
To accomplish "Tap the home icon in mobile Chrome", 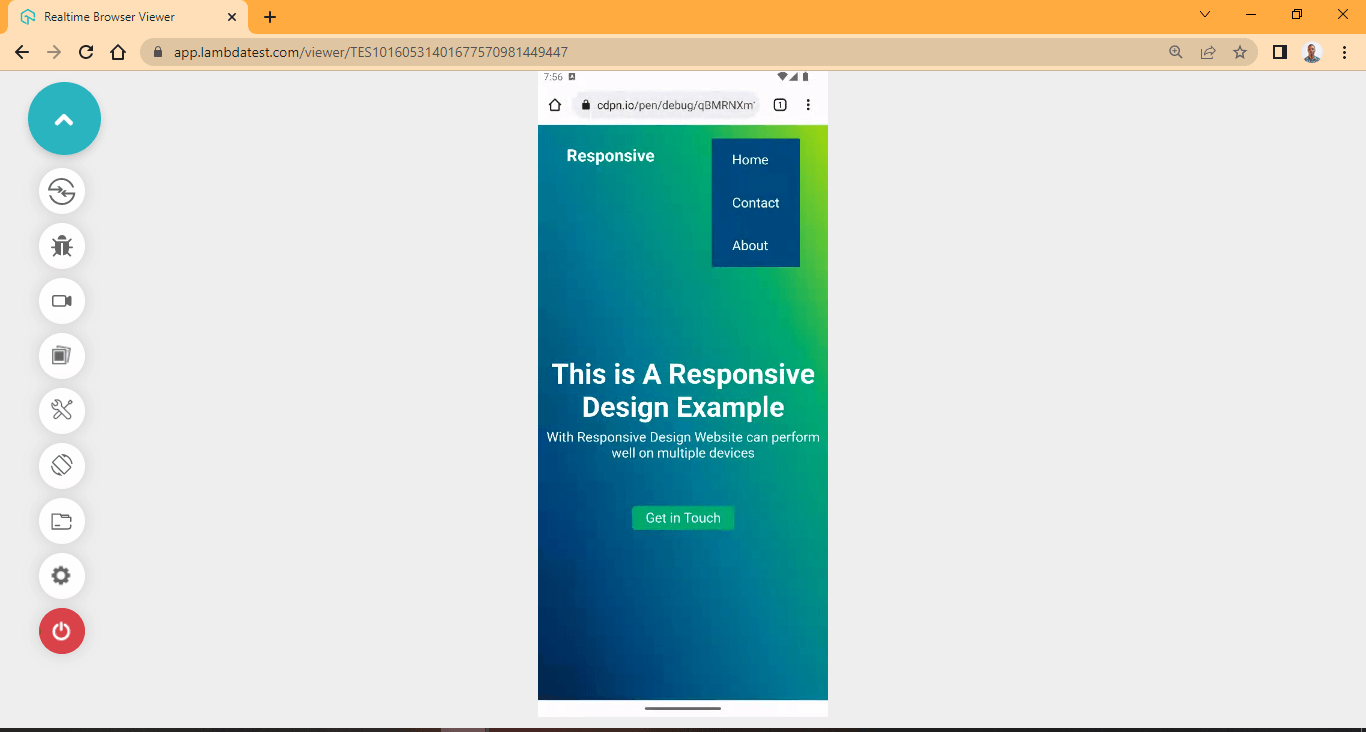I will point(554,103).
